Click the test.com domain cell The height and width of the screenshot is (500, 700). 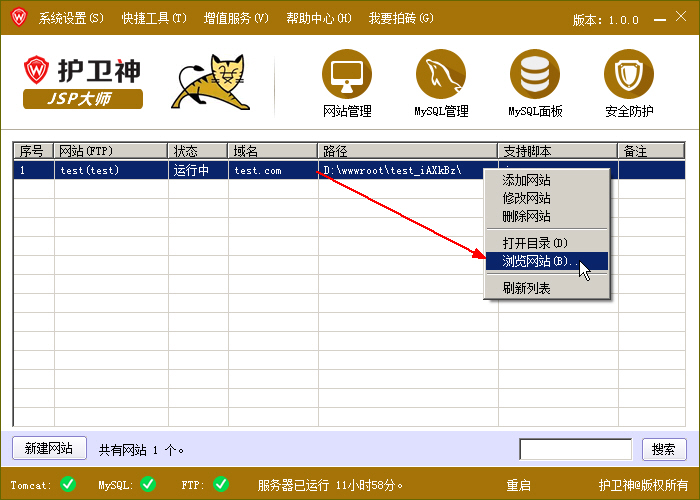(x=273, y=170)
